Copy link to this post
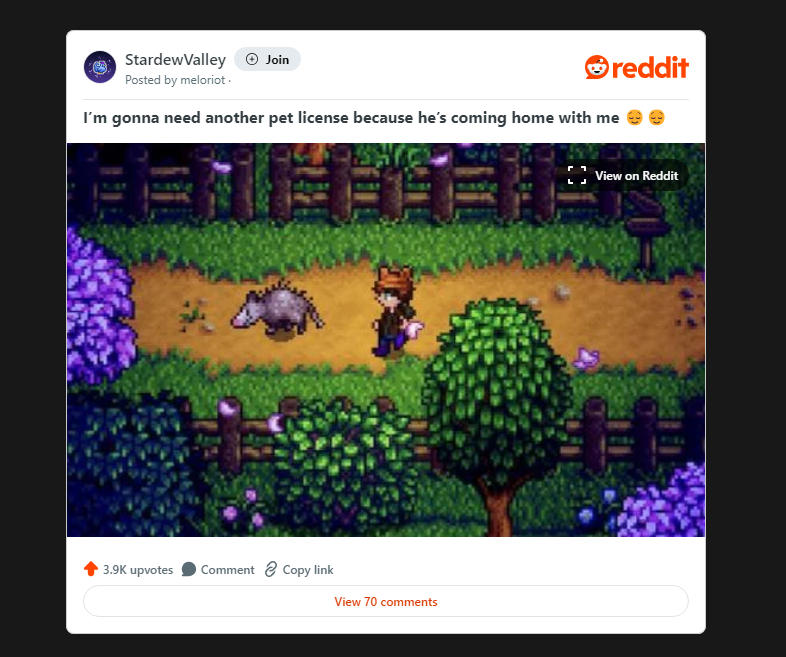The image size is (786, 657). pos(299,570)
